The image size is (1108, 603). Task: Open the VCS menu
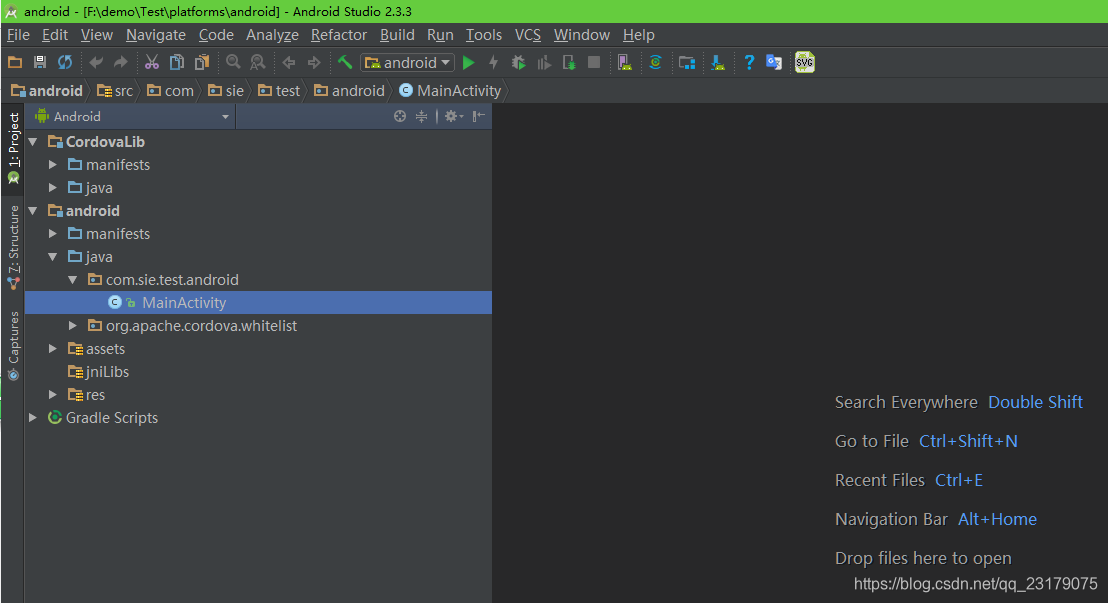tap(528, 35)
